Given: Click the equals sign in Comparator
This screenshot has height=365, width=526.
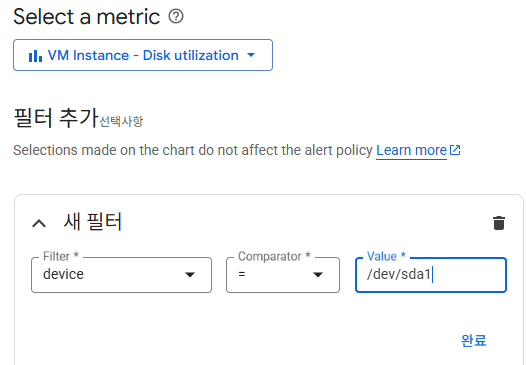Looking at the screenshot, I should [242, 274].
